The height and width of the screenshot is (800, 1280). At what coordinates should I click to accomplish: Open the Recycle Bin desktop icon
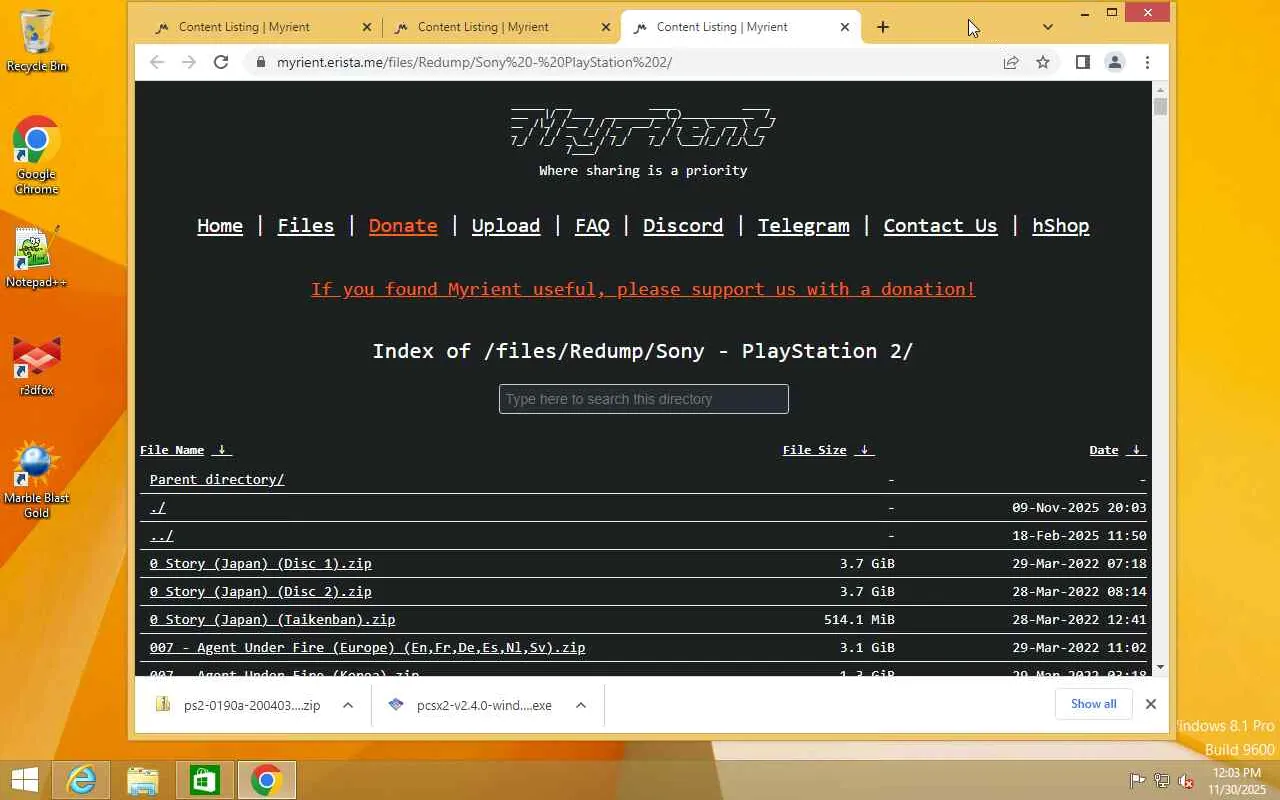(37, 42)
